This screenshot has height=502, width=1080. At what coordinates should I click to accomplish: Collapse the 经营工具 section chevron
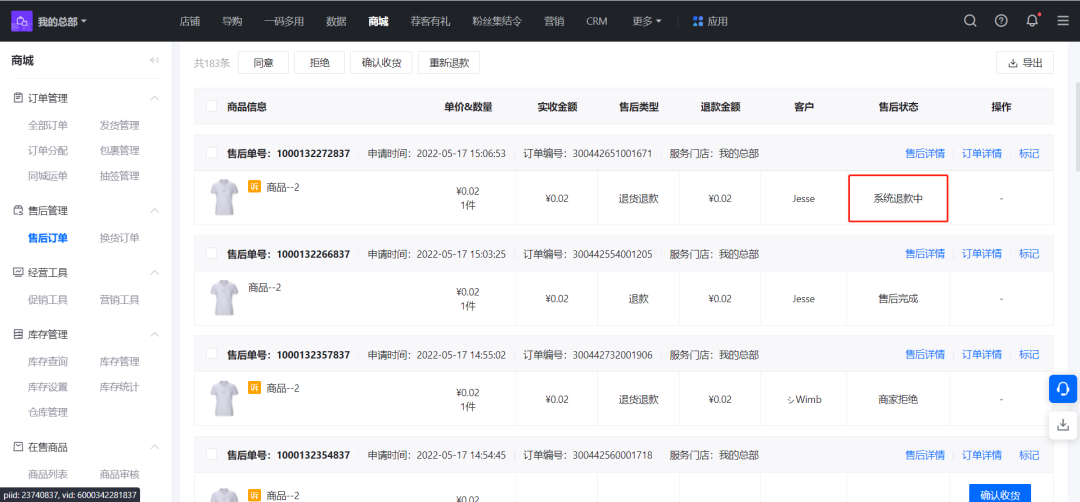(x=155, y=272)
